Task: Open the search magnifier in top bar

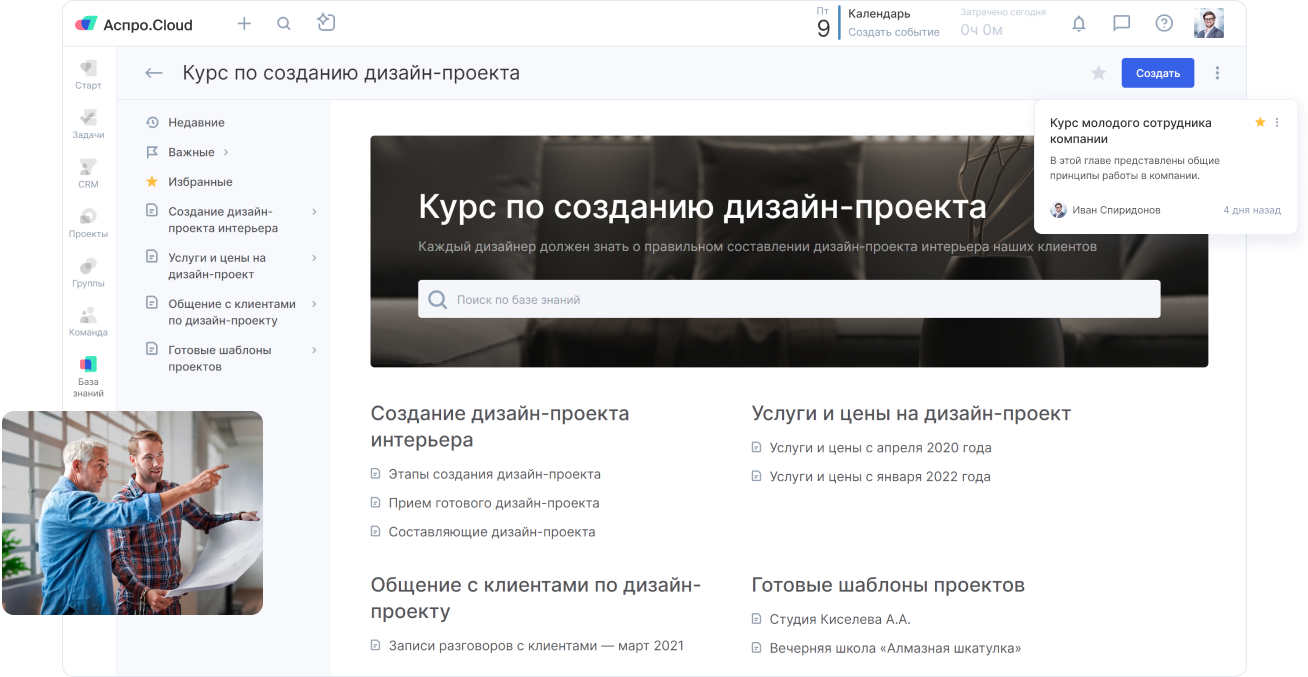Action: [x=284, y=24]
